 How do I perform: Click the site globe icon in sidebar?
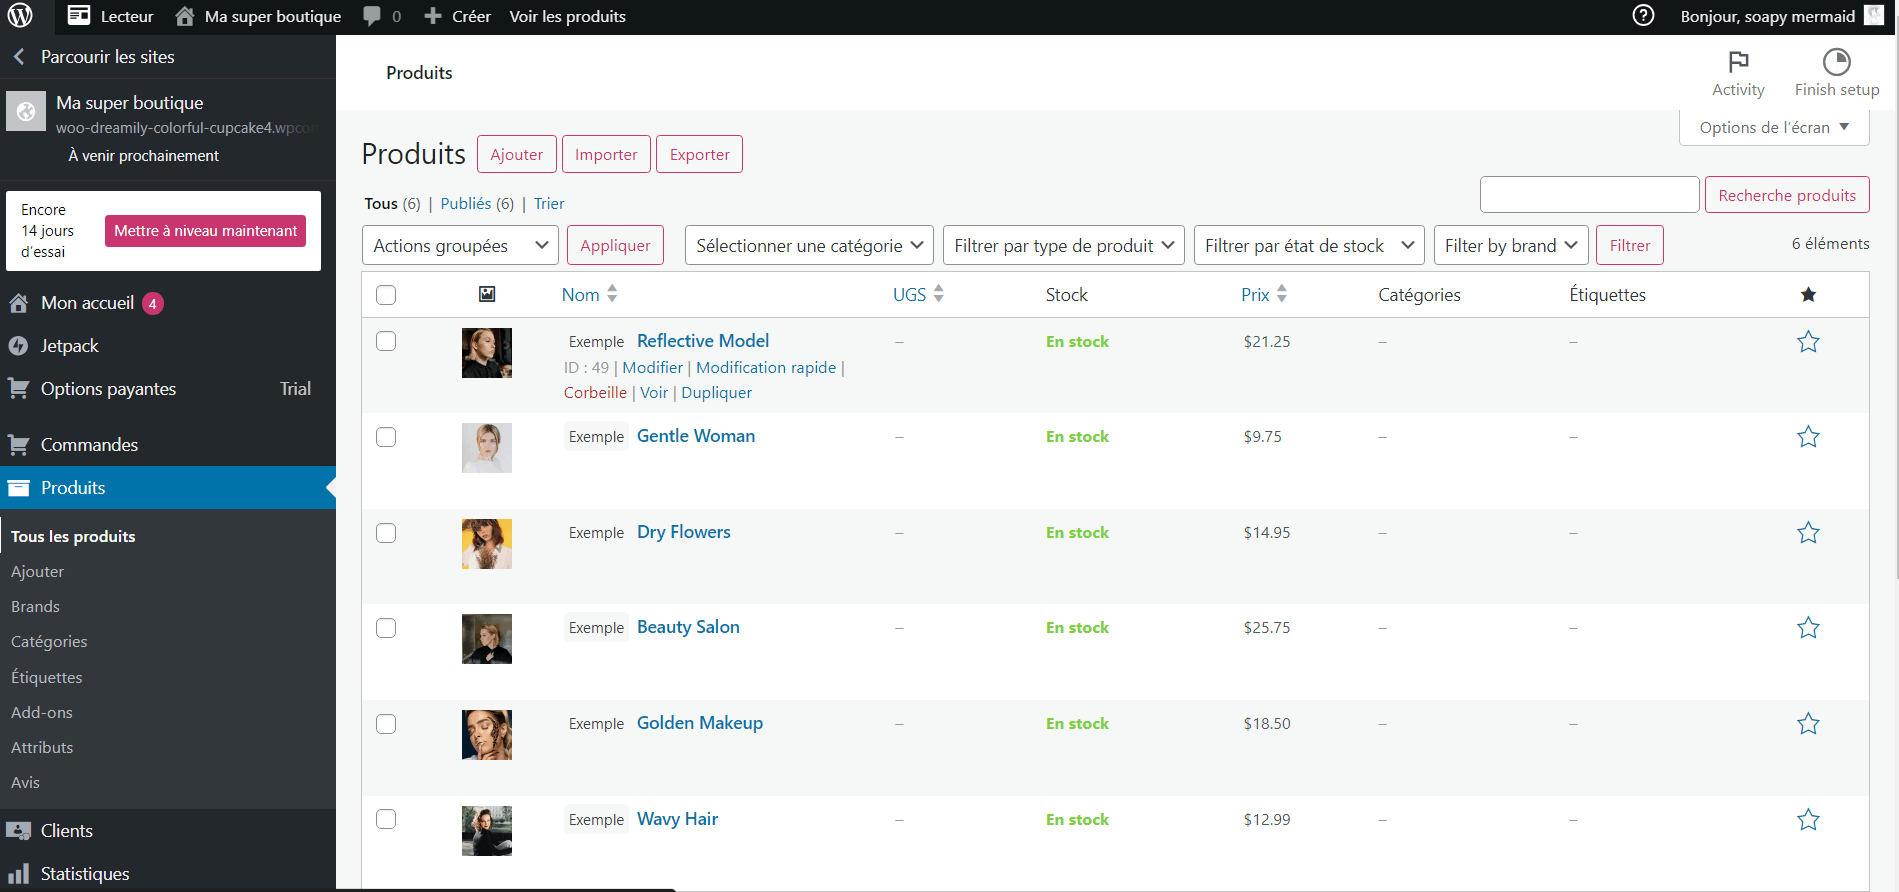coord(26,111)
